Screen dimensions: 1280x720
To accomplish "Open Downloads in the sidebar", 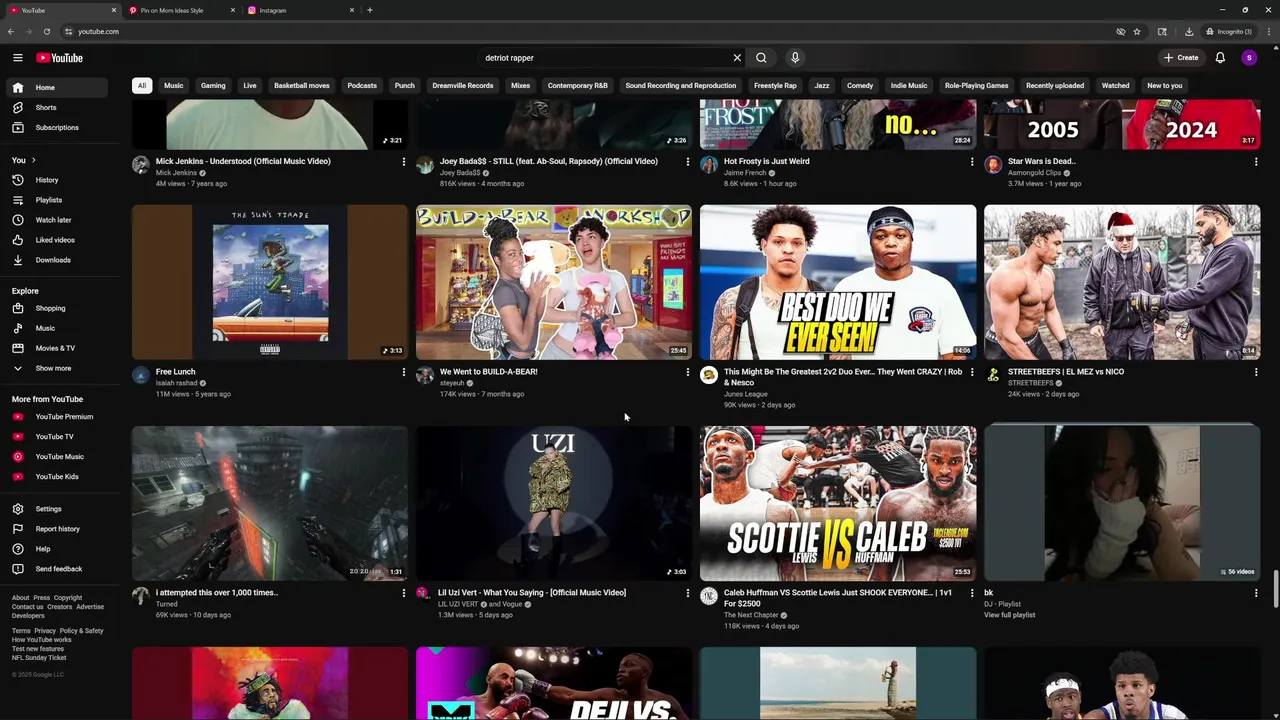I will click(x=56, y=260).
